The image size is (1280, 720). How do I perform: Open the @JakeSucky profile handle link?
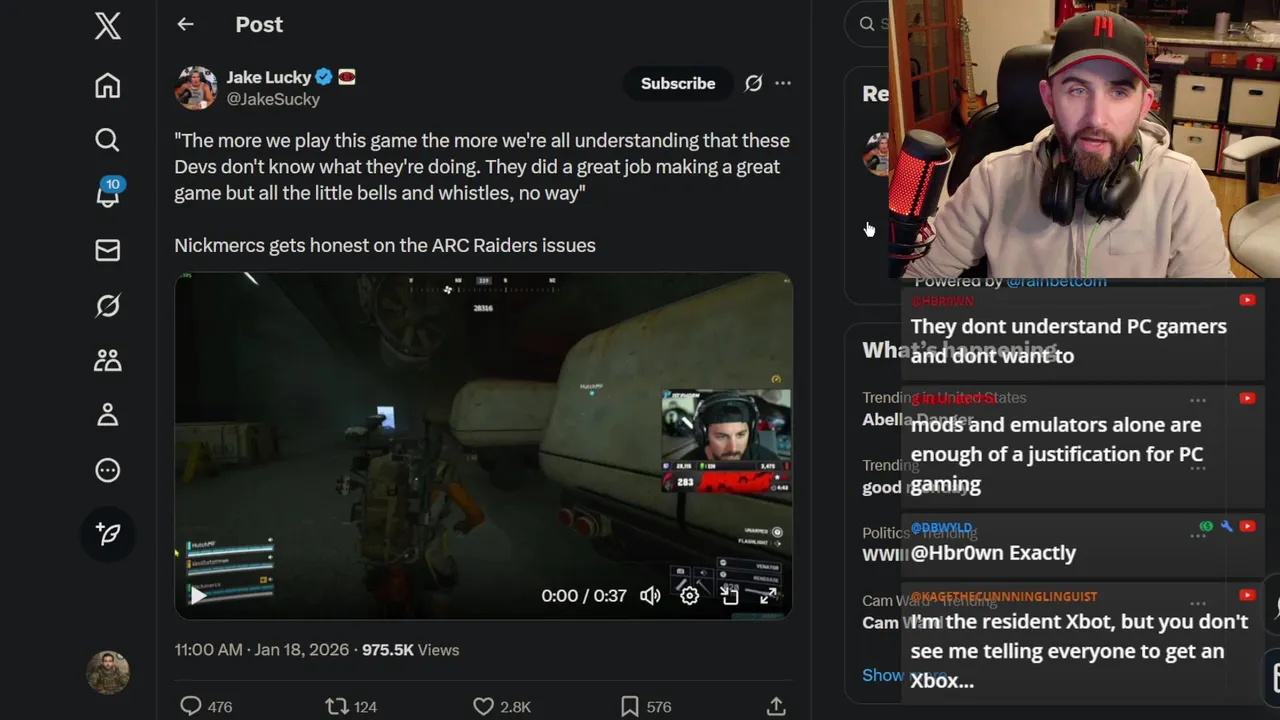click(273, 99)
